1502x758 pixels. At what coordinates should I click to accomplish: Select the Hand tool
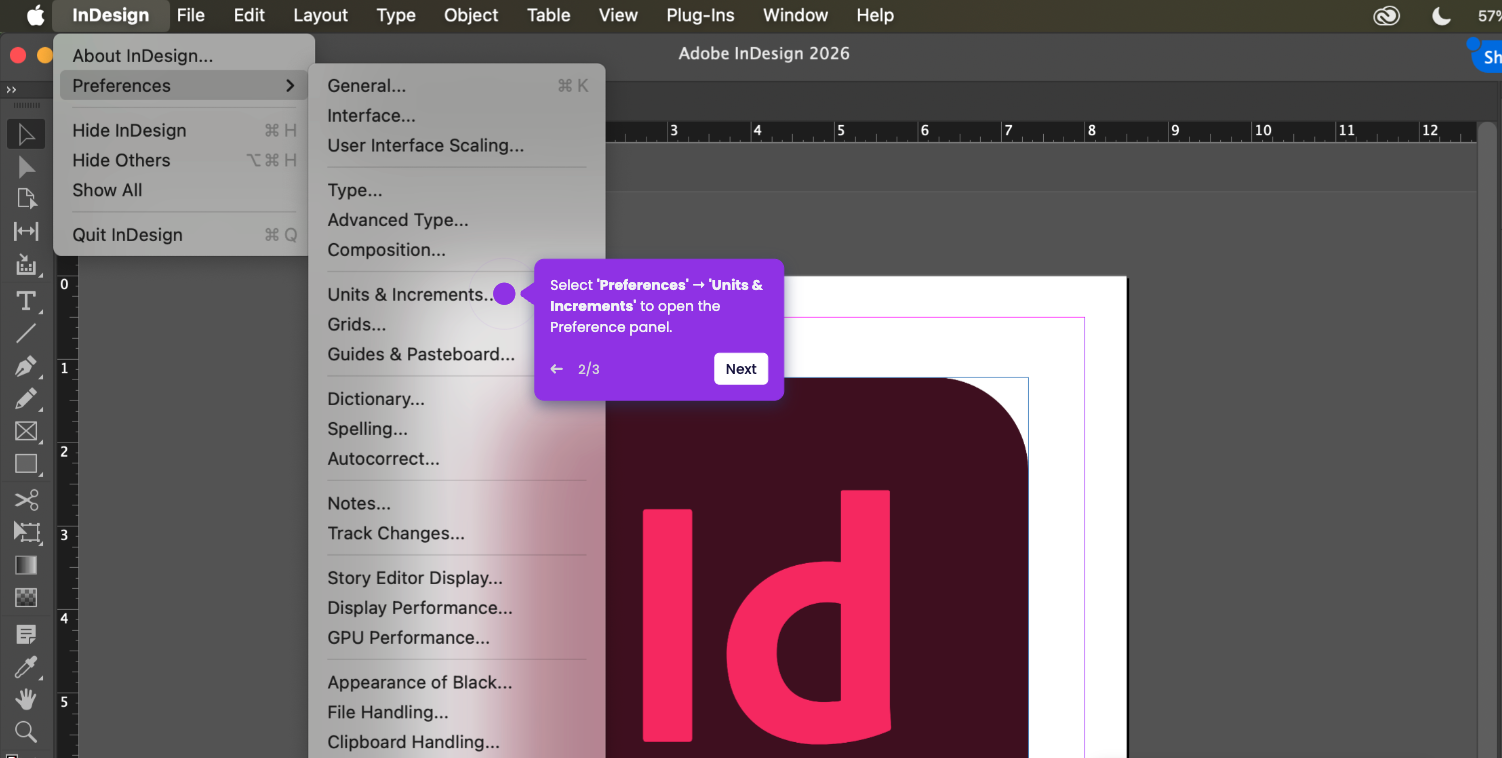tap(26, 699)
